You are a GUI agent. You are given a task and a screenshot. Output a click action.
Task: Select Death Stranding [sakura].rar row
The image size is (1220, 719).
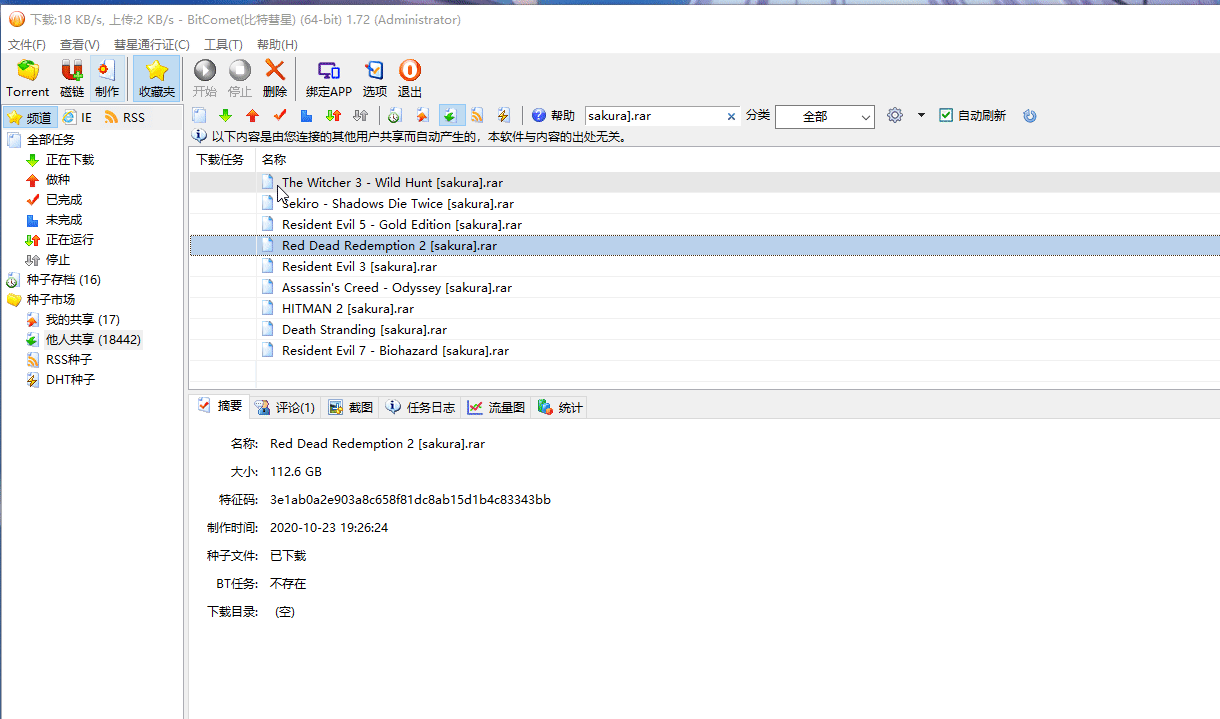[x=704, y=329]
